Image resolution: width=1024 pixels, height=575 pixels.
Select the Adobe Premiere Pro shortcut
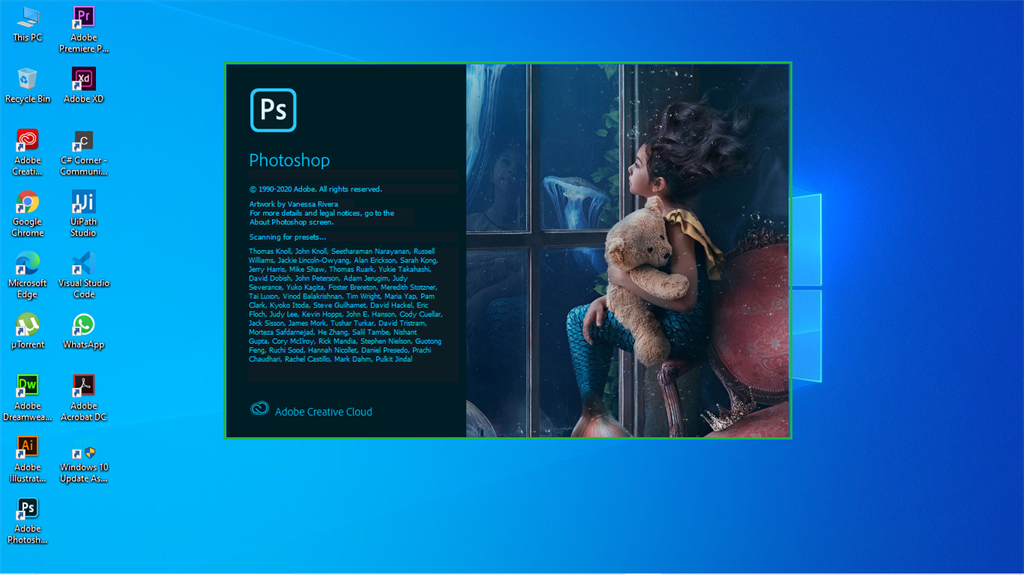tap(84, 30)
